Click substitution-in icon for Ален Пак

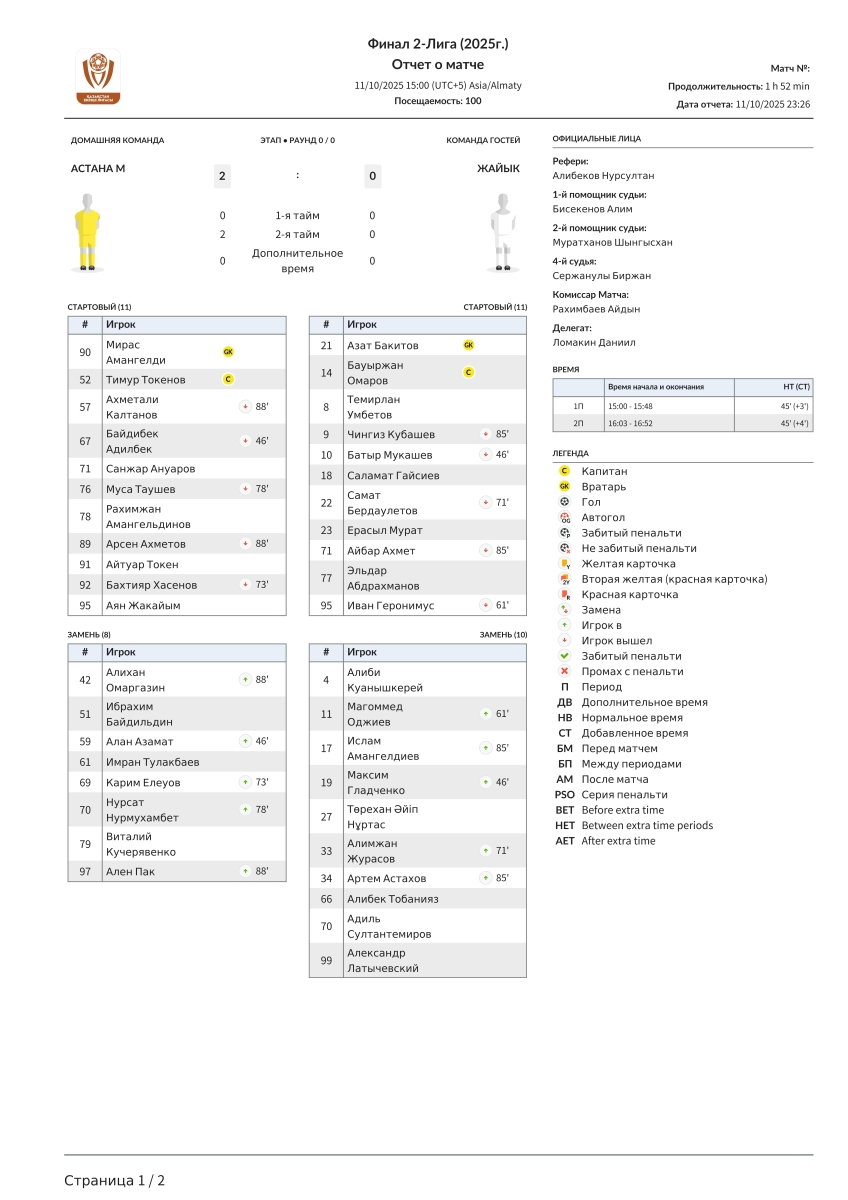click(246, 871)
